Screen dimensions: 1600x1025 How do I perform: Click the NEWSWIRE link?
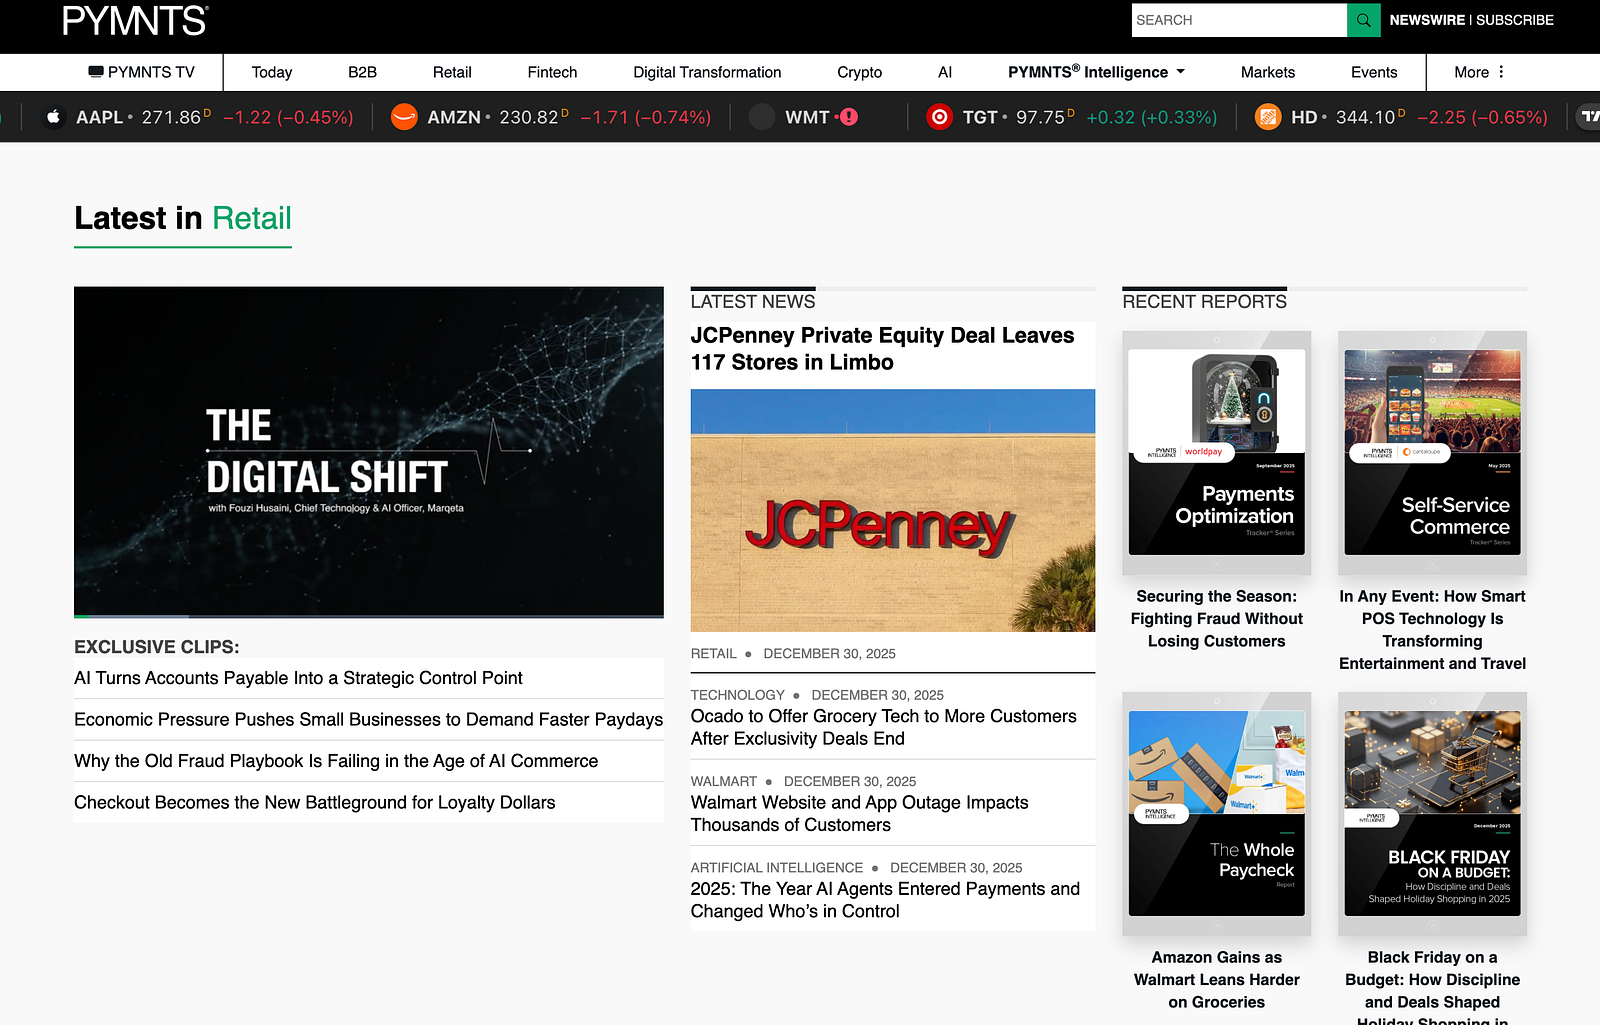pos(1427,20)
